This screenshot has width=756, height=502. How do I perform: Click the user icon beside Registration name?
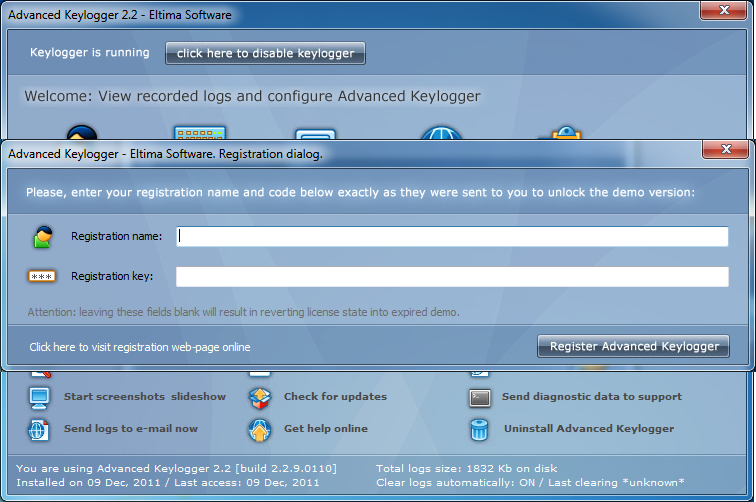coord(42,237)
